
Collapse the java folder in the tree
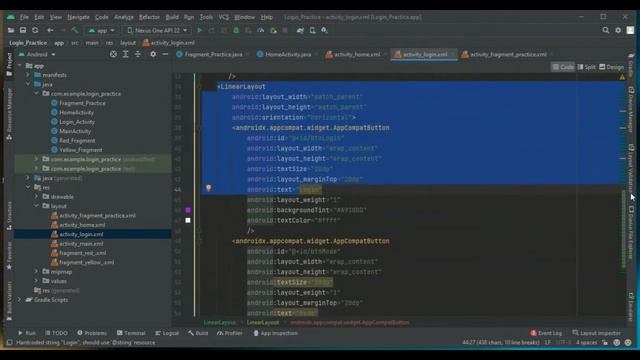[x=28, y=84]
